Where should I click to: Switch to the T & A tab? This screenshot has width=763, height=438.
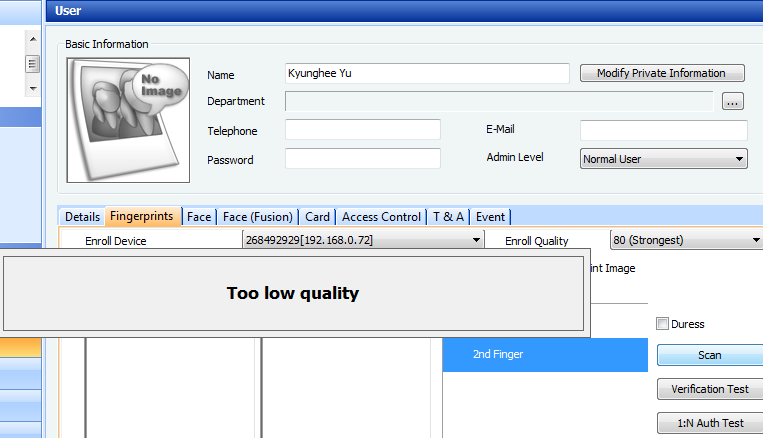pyautogui.click(x=448, y=217)
